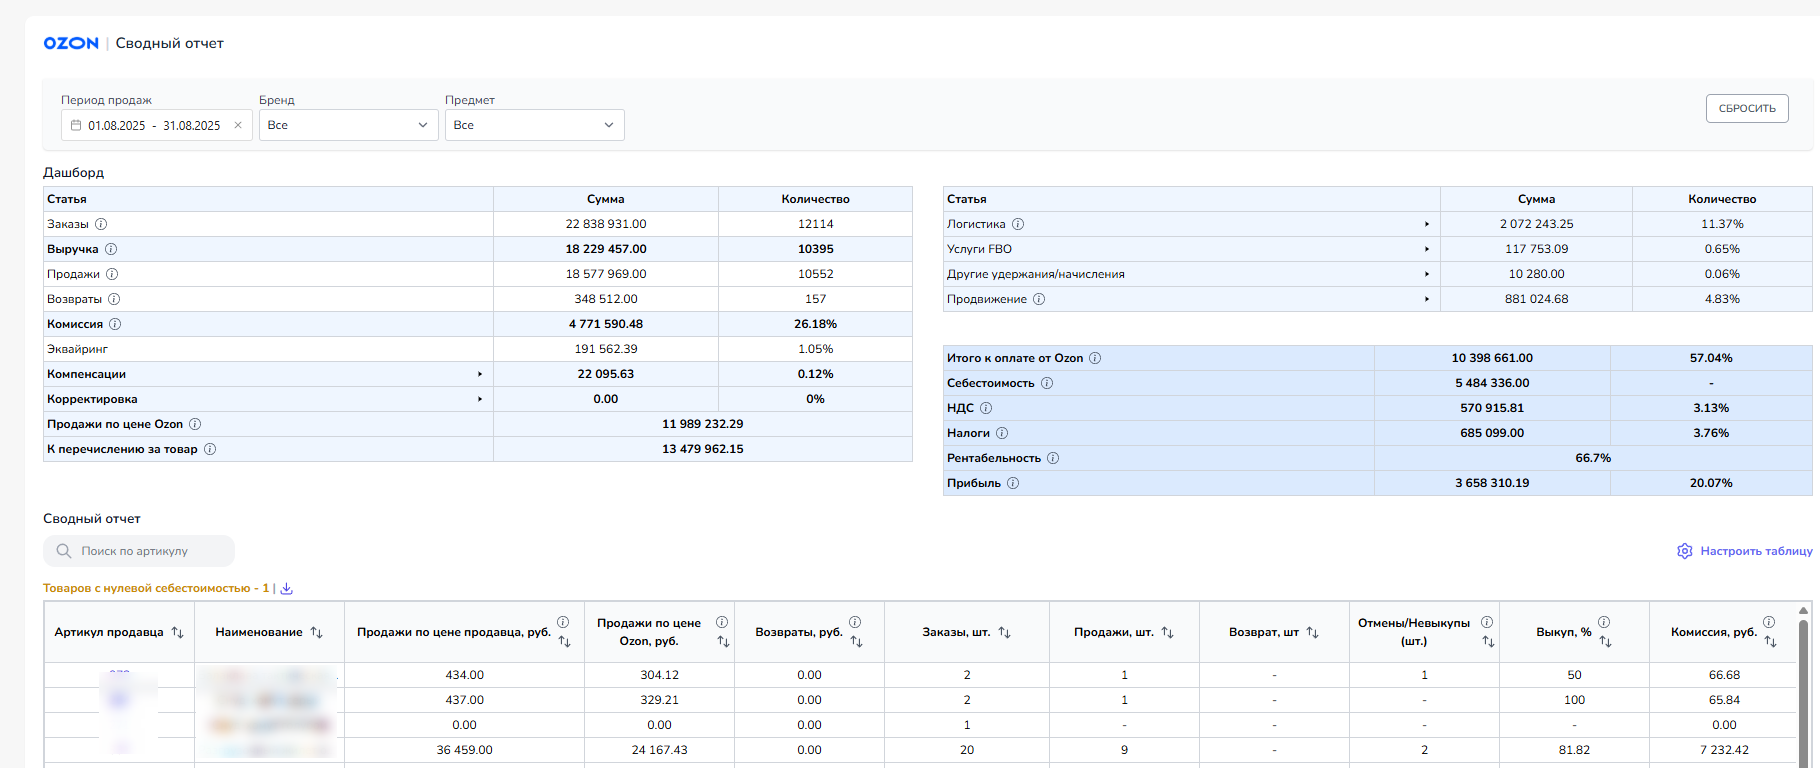Click the info icon beside Рентабельность

click(1053, 458)
